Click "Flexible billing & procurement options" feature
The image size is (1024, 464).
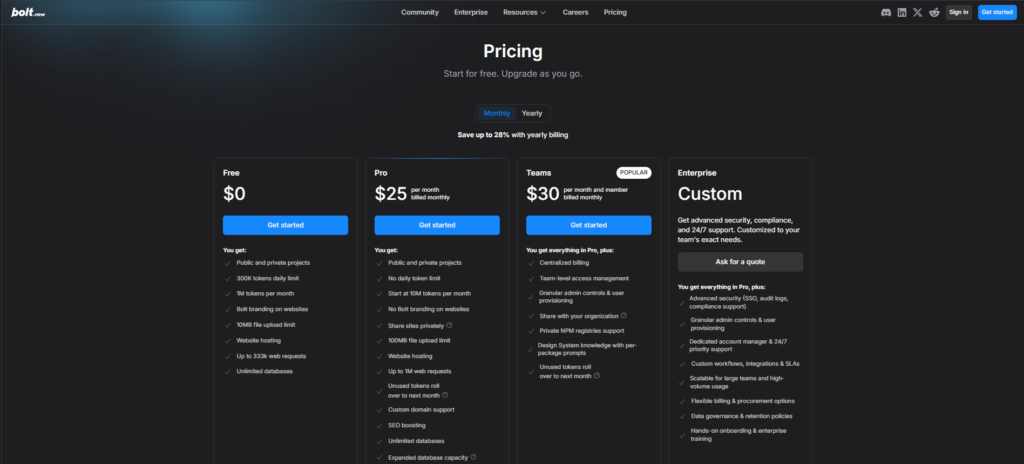point(743,401)
